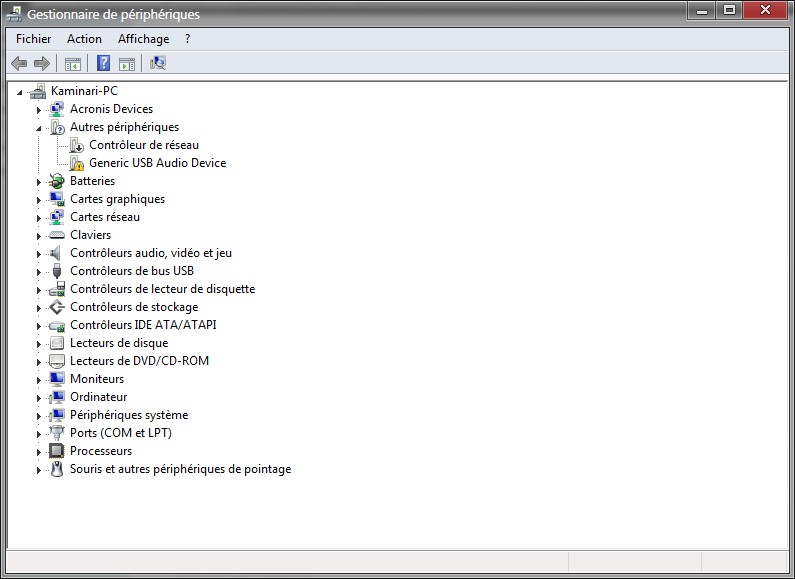The width and height of the screenshot is (795, 579).
Task: Click the Ports (COM et LPT) icon
Action: [57, 433]
